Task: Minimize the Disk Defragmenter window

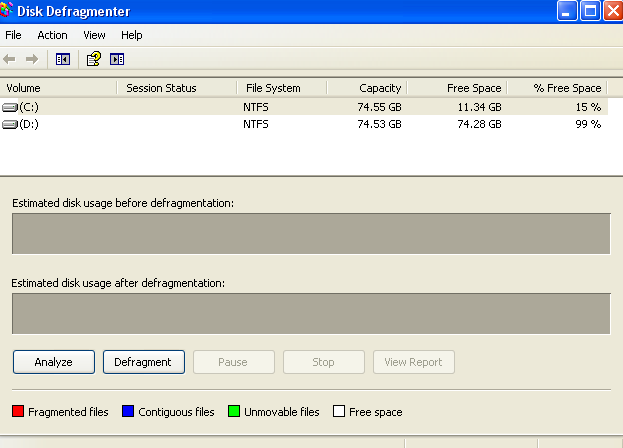Action: pos(567,10)
